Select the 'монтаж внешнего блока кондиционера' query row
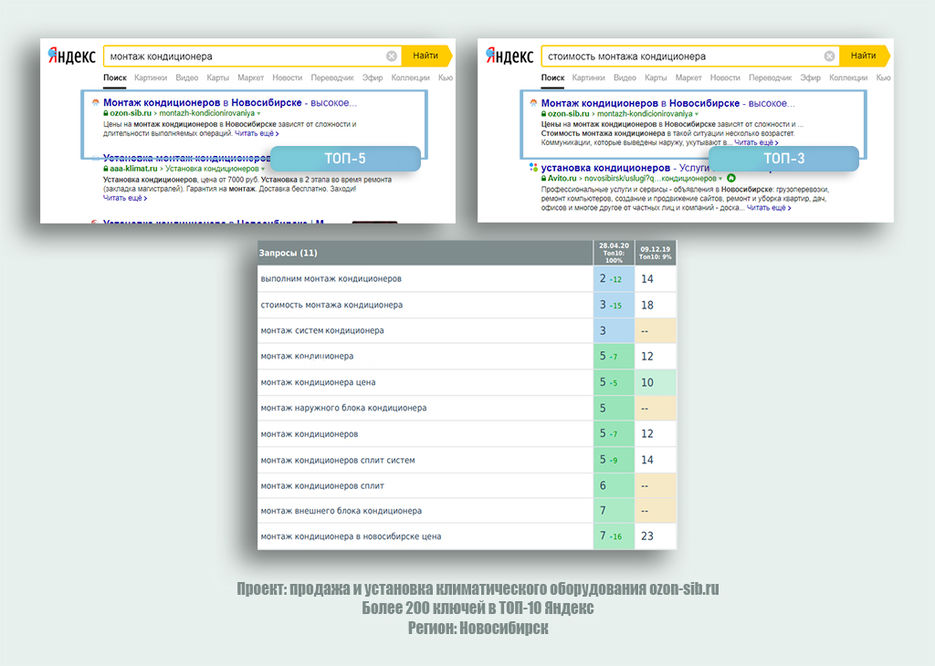 (467, 510)
